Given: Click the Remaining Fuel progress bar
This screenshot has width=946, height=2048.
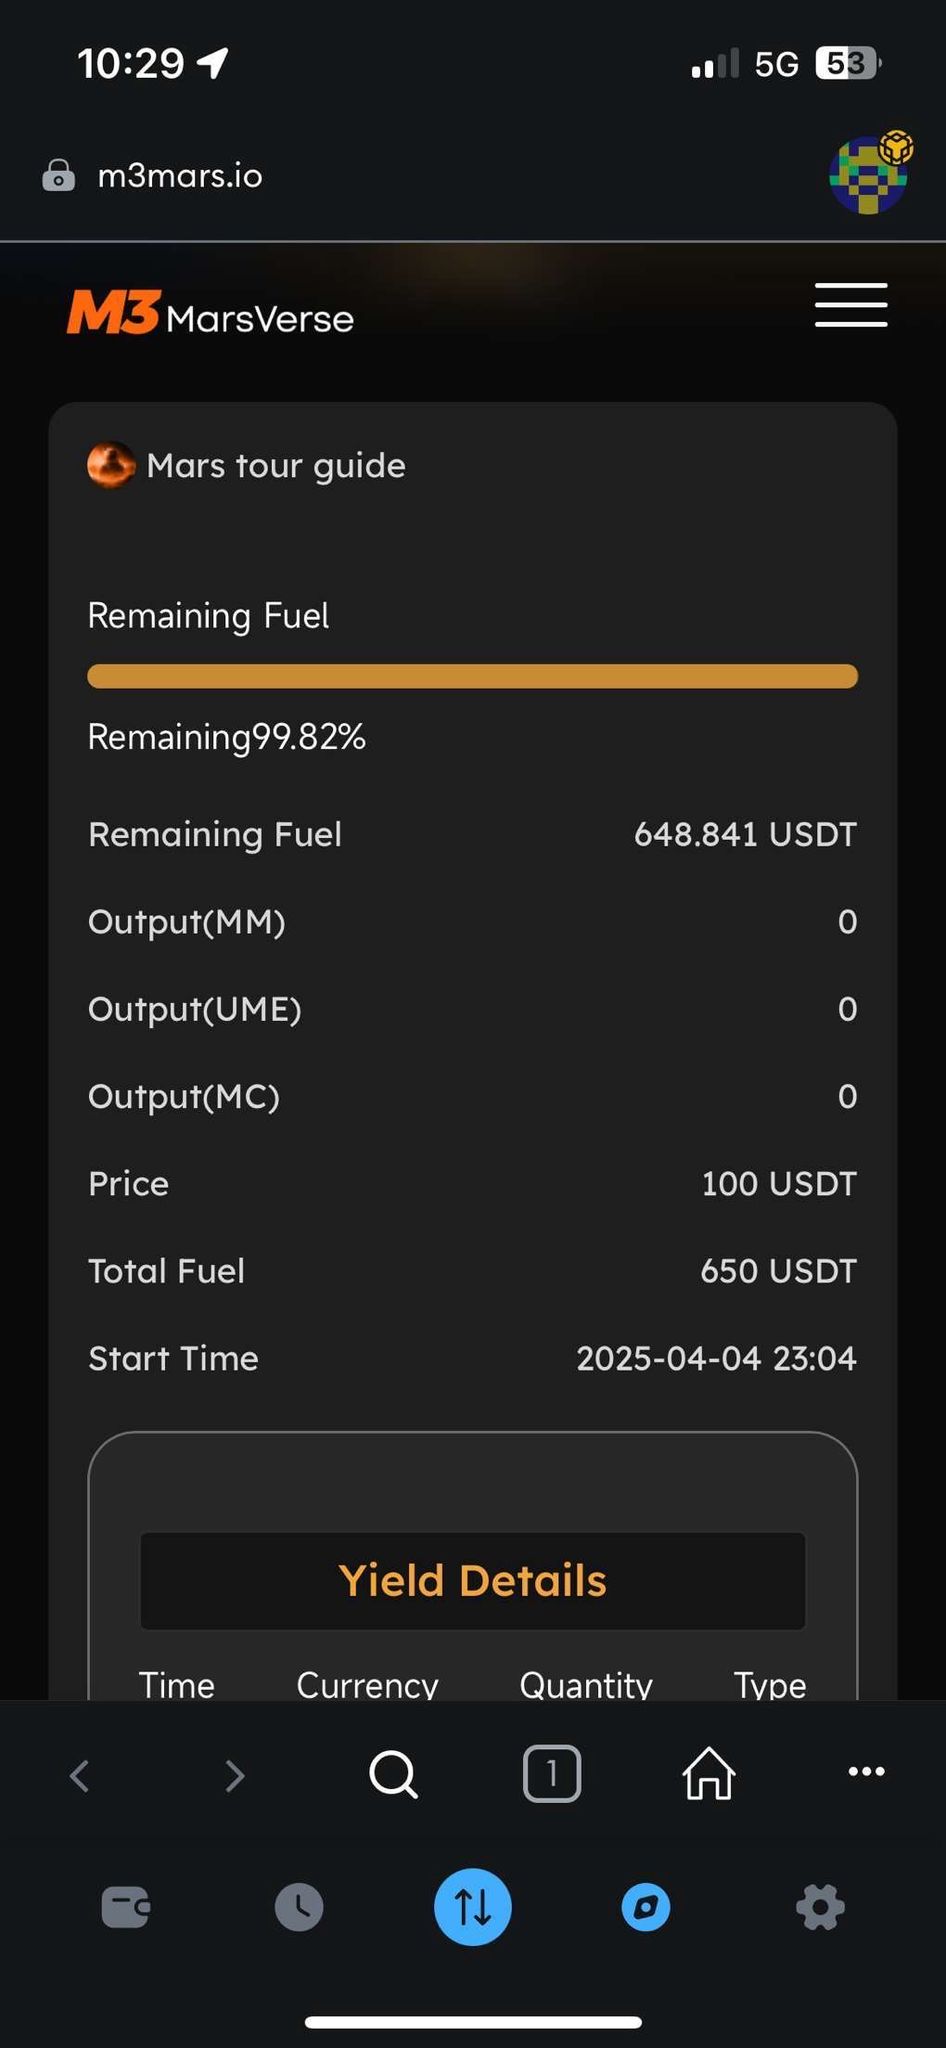Looking at the screenshot, I should [x=473, y=676].
